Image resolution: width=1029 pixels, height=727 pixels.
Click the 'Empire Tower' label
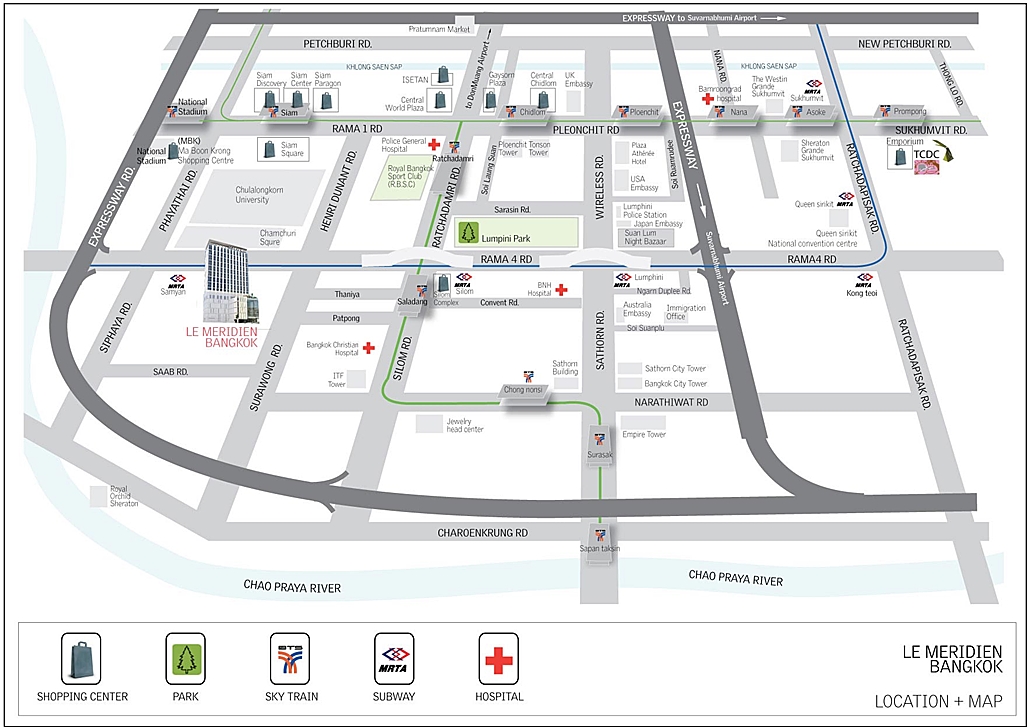pyautogui.click(x=644, y=434)
